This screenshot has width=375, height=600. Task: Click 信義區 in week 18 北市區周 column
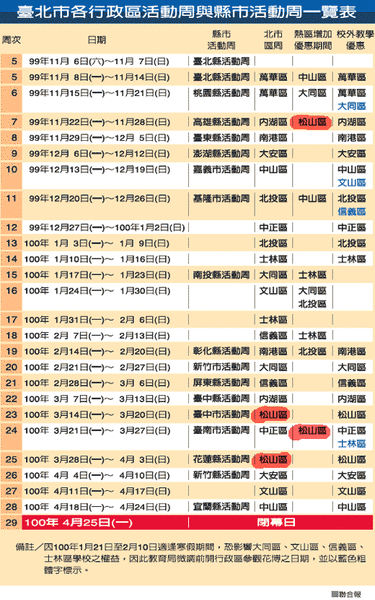point(273,336)
